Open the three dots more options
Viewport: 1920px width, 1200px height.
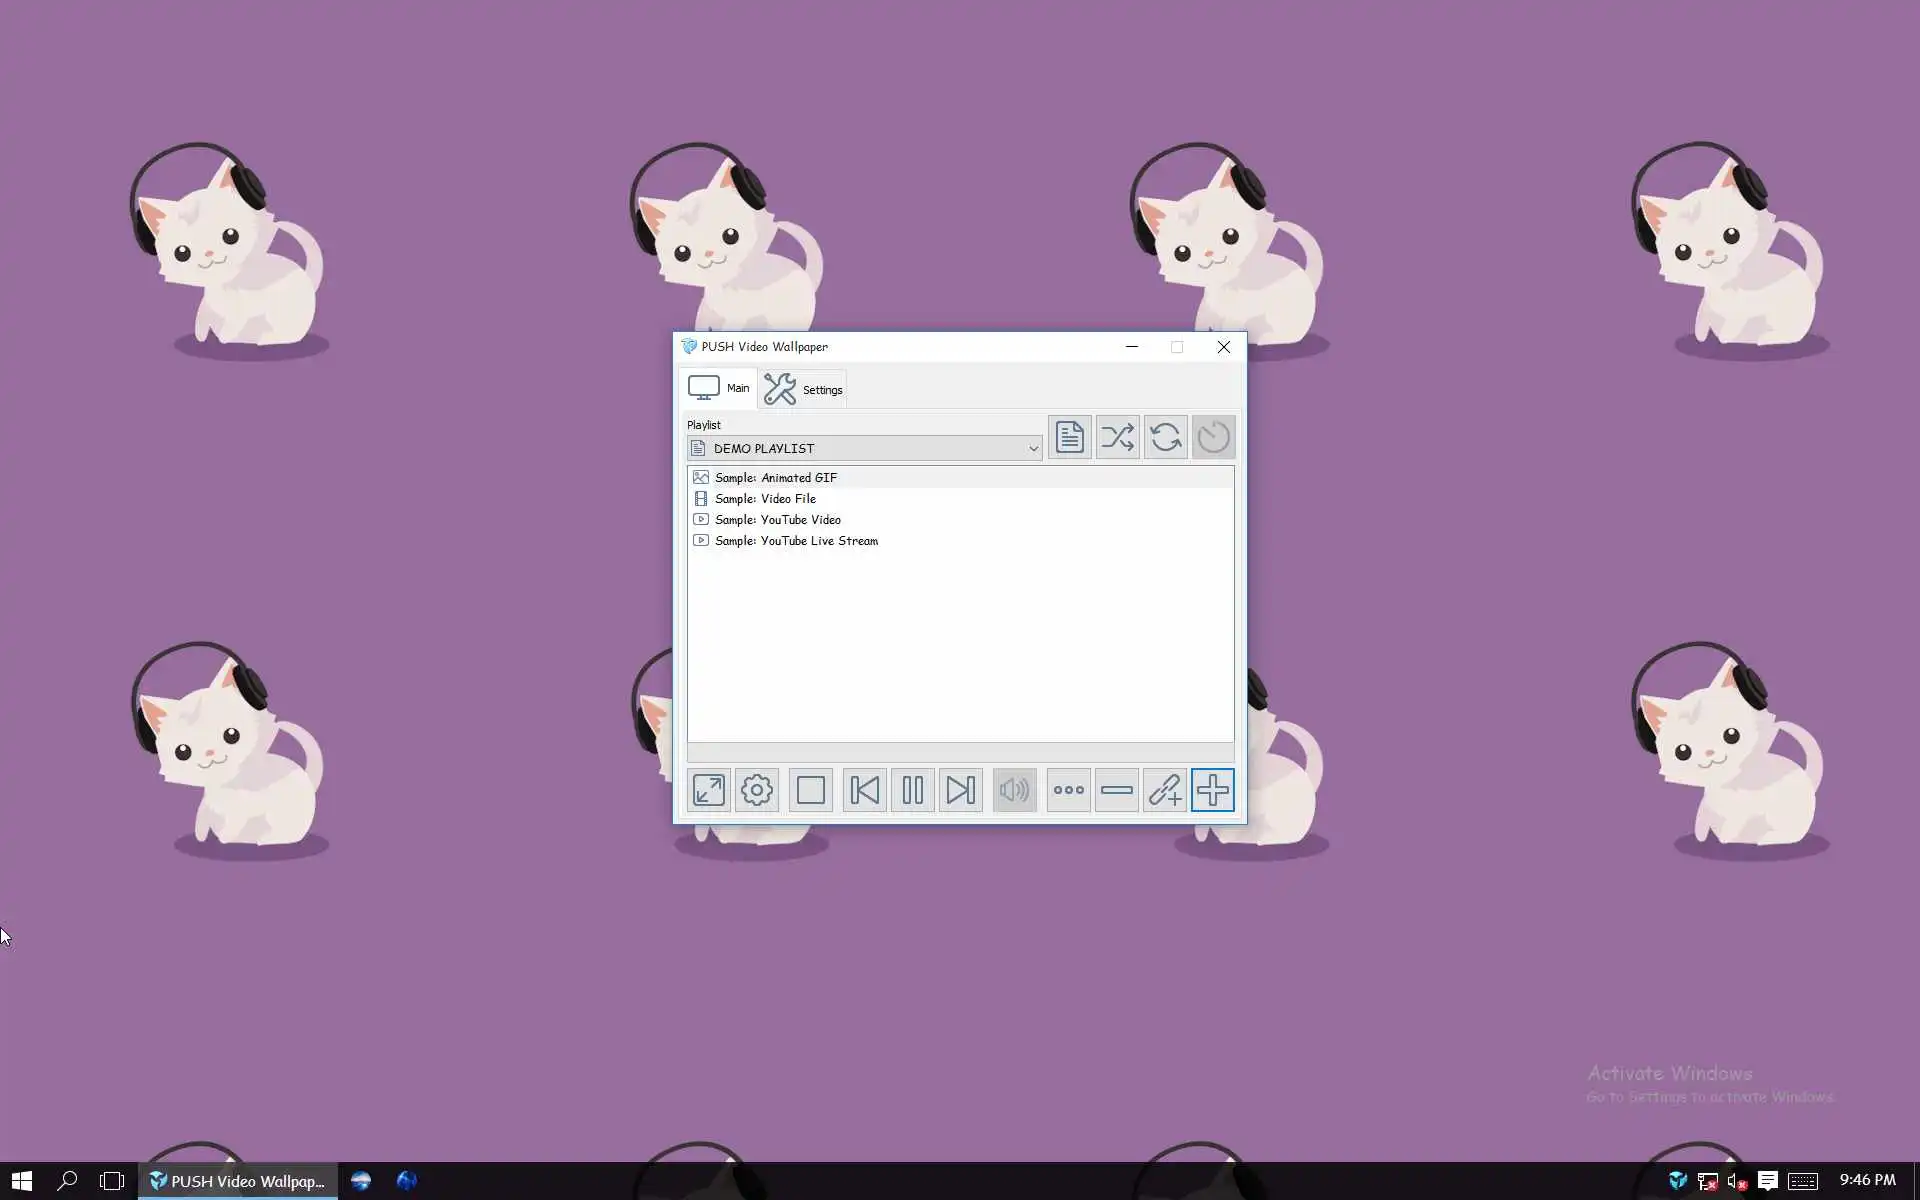pos(1068,790)
